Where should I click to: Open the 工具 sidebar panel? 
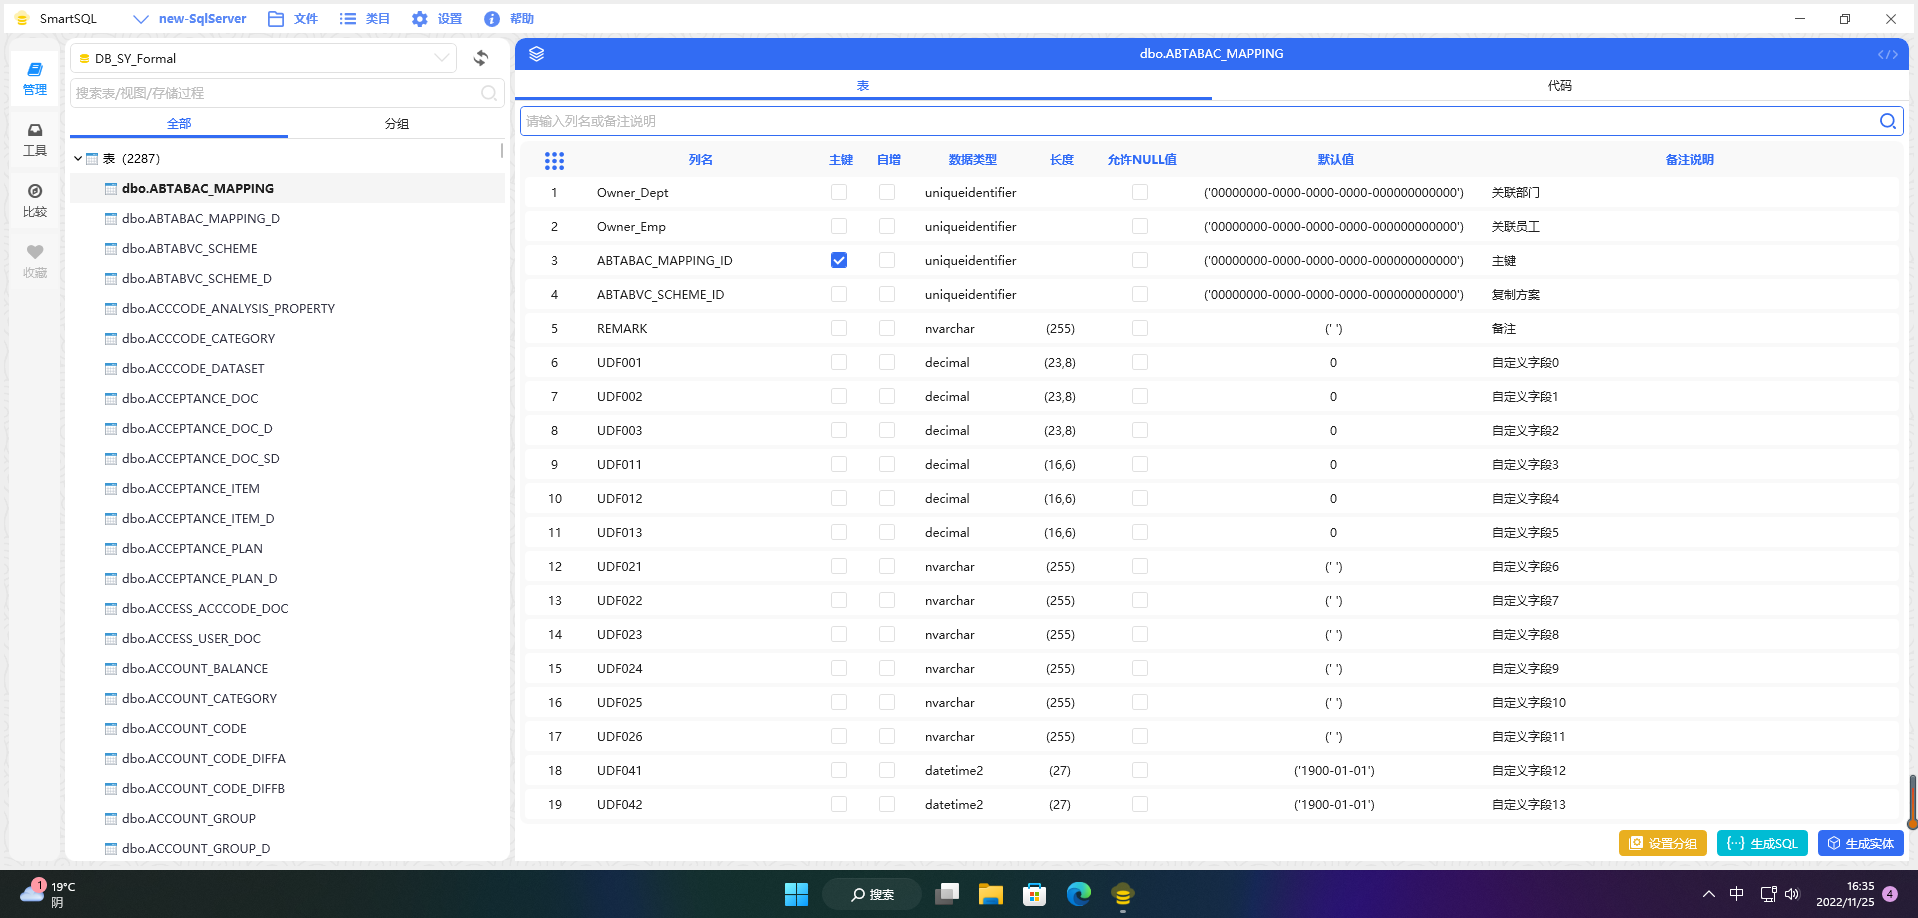[35, 139]
